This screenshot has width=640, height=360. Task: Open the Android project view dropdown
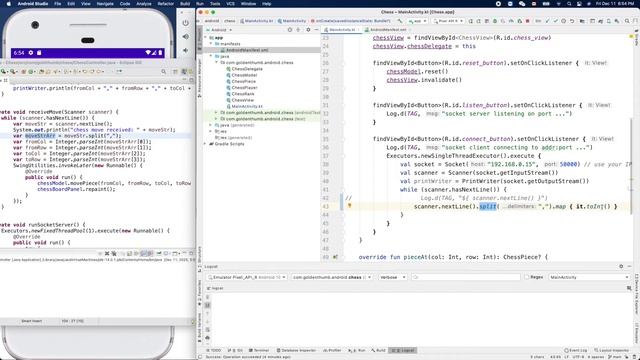coord(220,30)
